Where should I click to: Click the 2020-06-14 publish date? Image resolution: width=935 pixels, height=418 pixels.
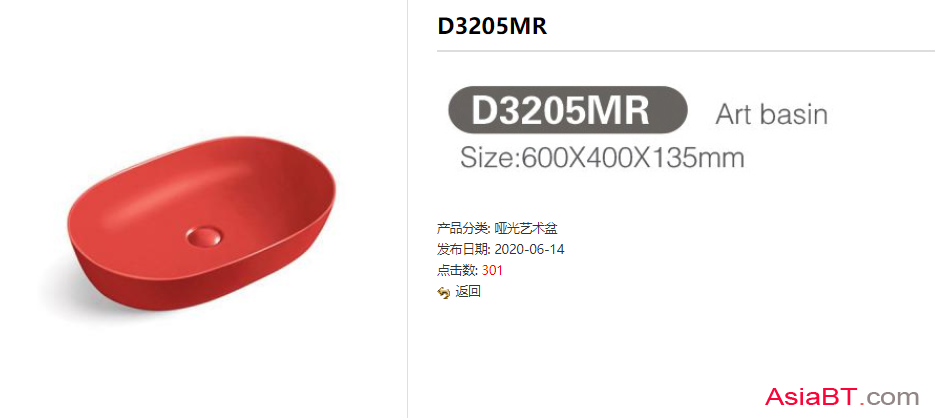tap(530, 249)
